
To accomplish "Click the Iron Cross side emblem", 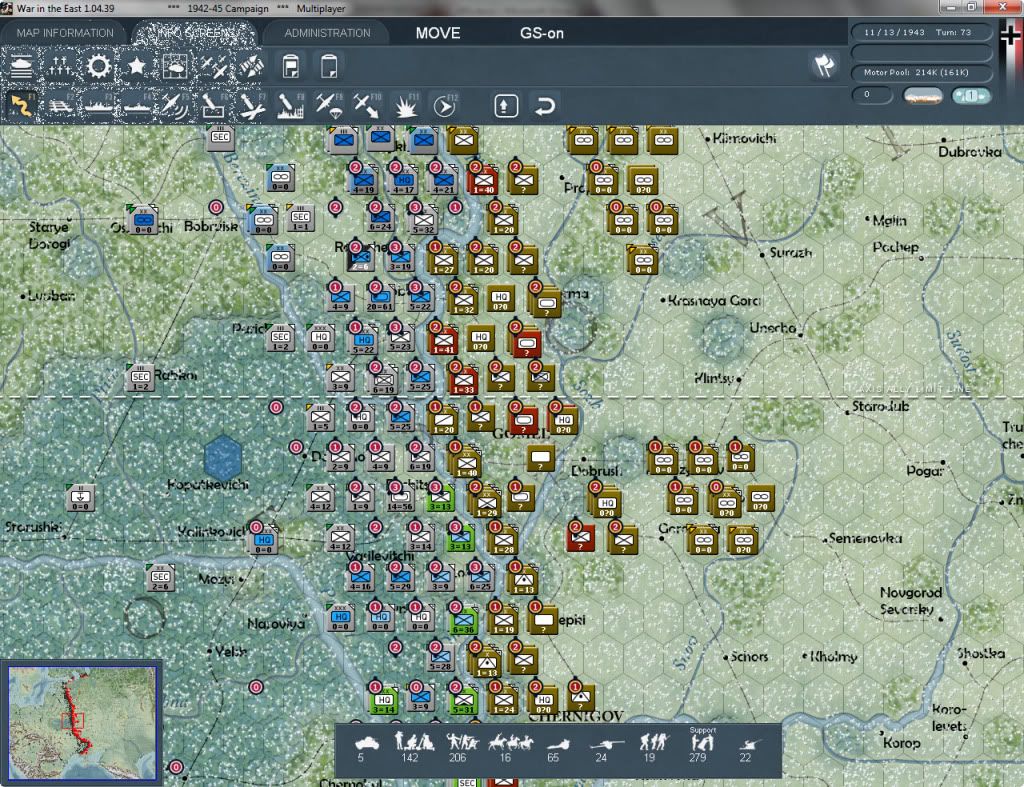I will (1010, 34).
